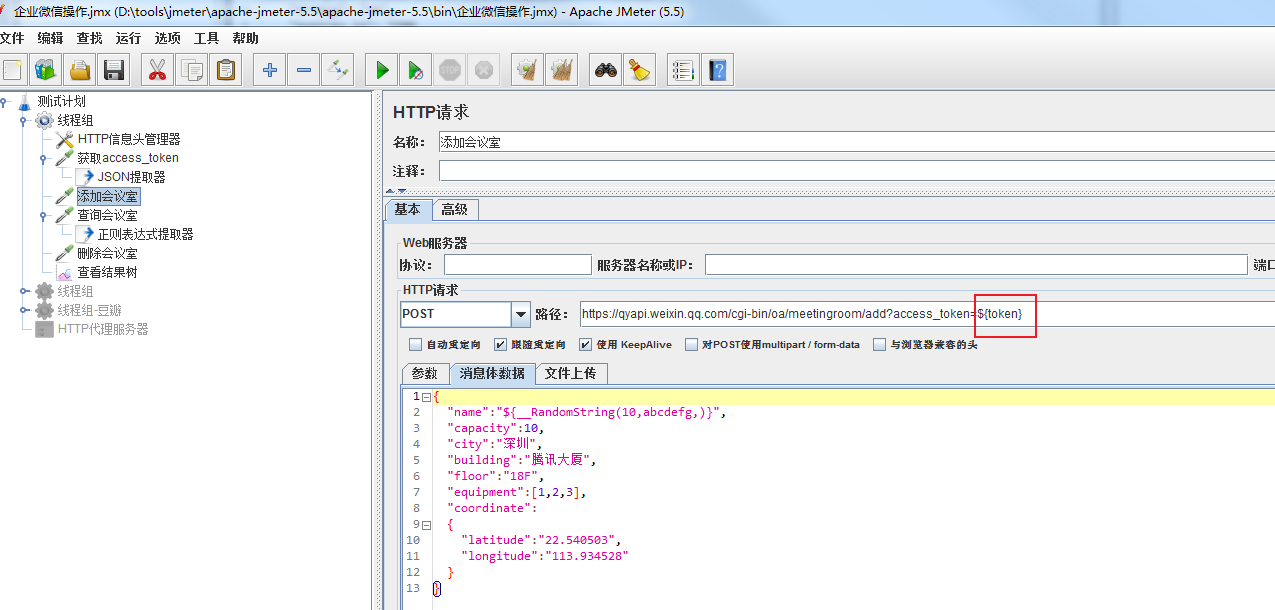
Task: Enable 对POST使用multipart / form-data checkbox
Action: pyautogui.click(x=692, y=345)
